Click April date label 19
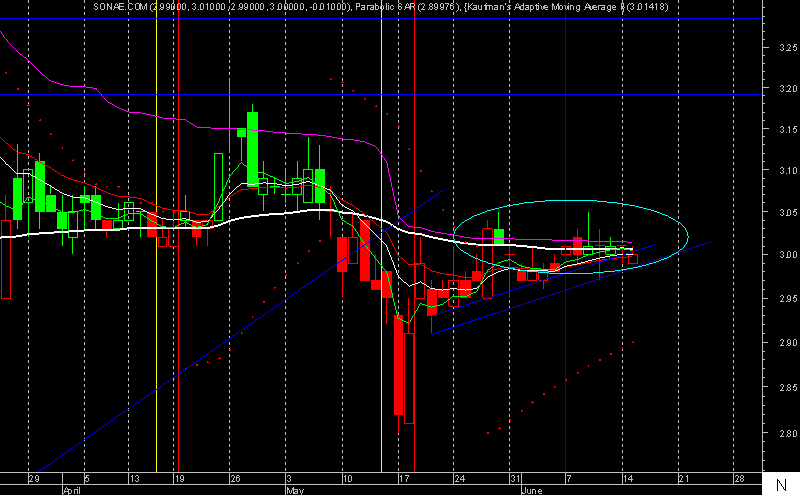This screenshot has width=800, height=495. tap(179, 479)
